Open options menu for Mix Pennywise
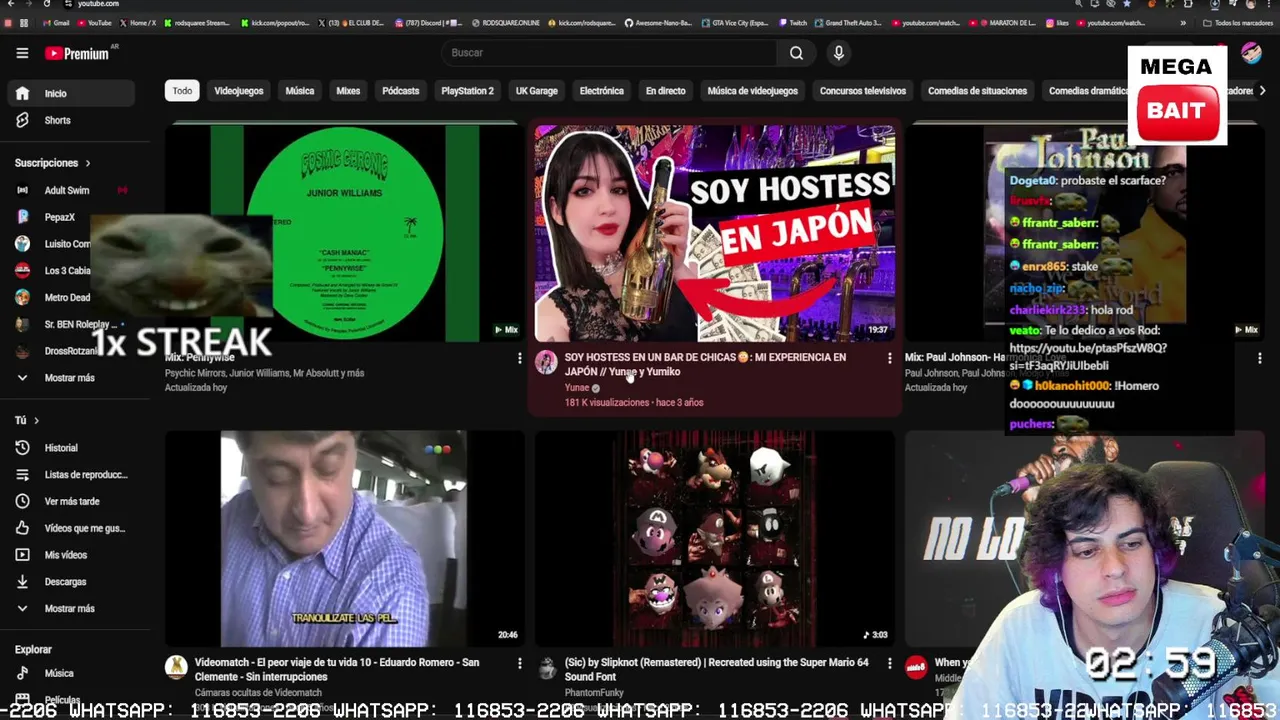 (519, 358)
